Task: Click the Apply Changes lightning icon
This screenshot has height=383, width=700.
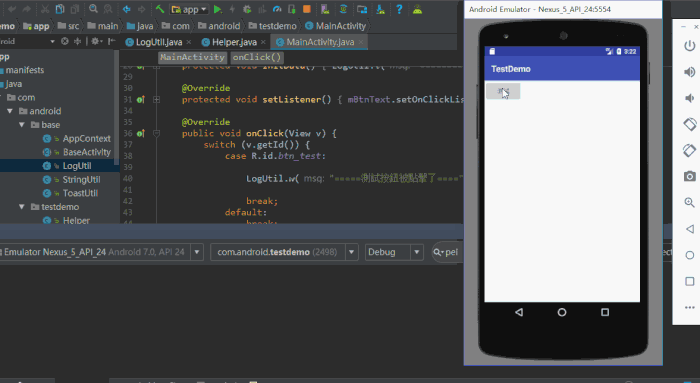Action: [232, 9]
